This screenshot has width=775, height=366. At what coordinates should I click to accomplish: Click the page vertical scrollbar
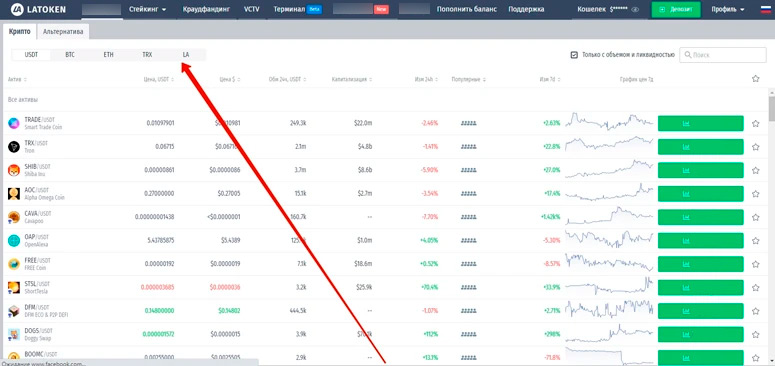click(x=772, y=106)
